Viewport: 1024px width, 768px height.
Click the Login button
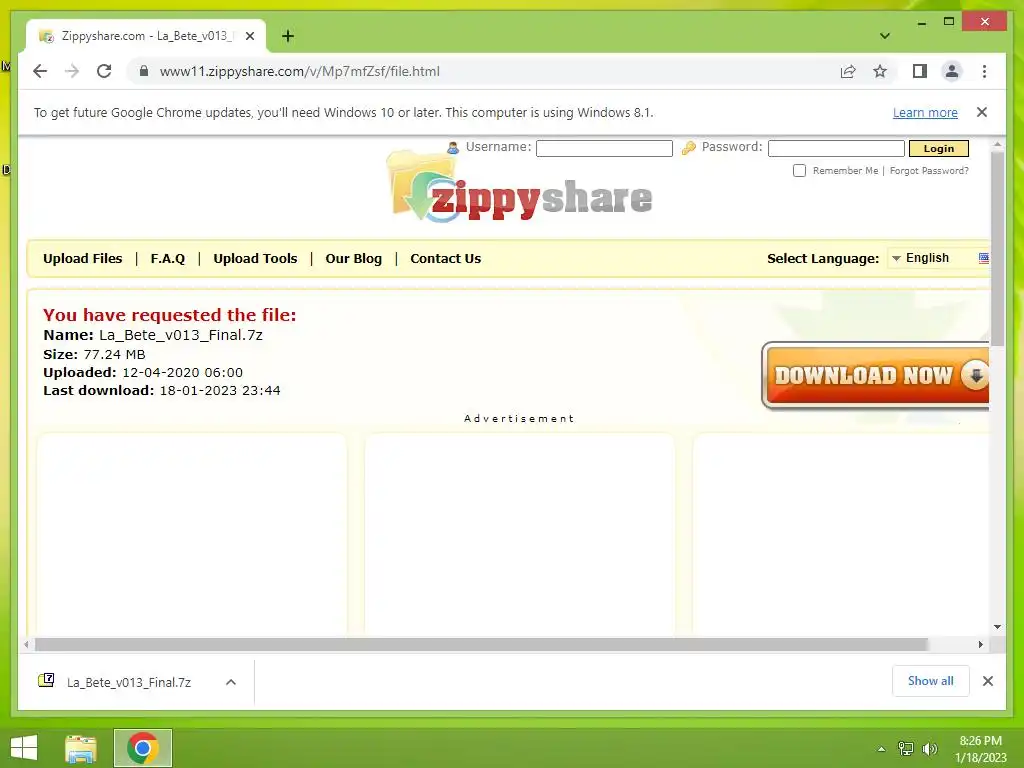tap(938, 149)
